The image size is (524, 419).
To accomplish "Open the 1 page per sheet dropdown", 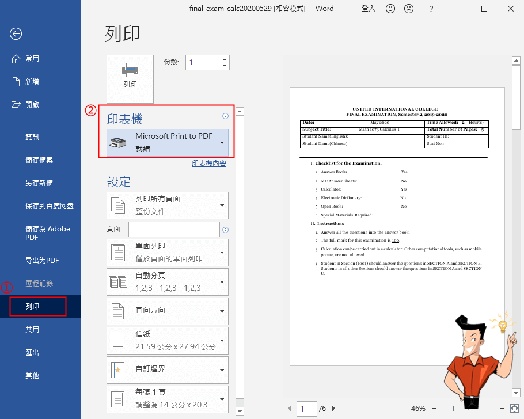I will click(x=168, y=399).
